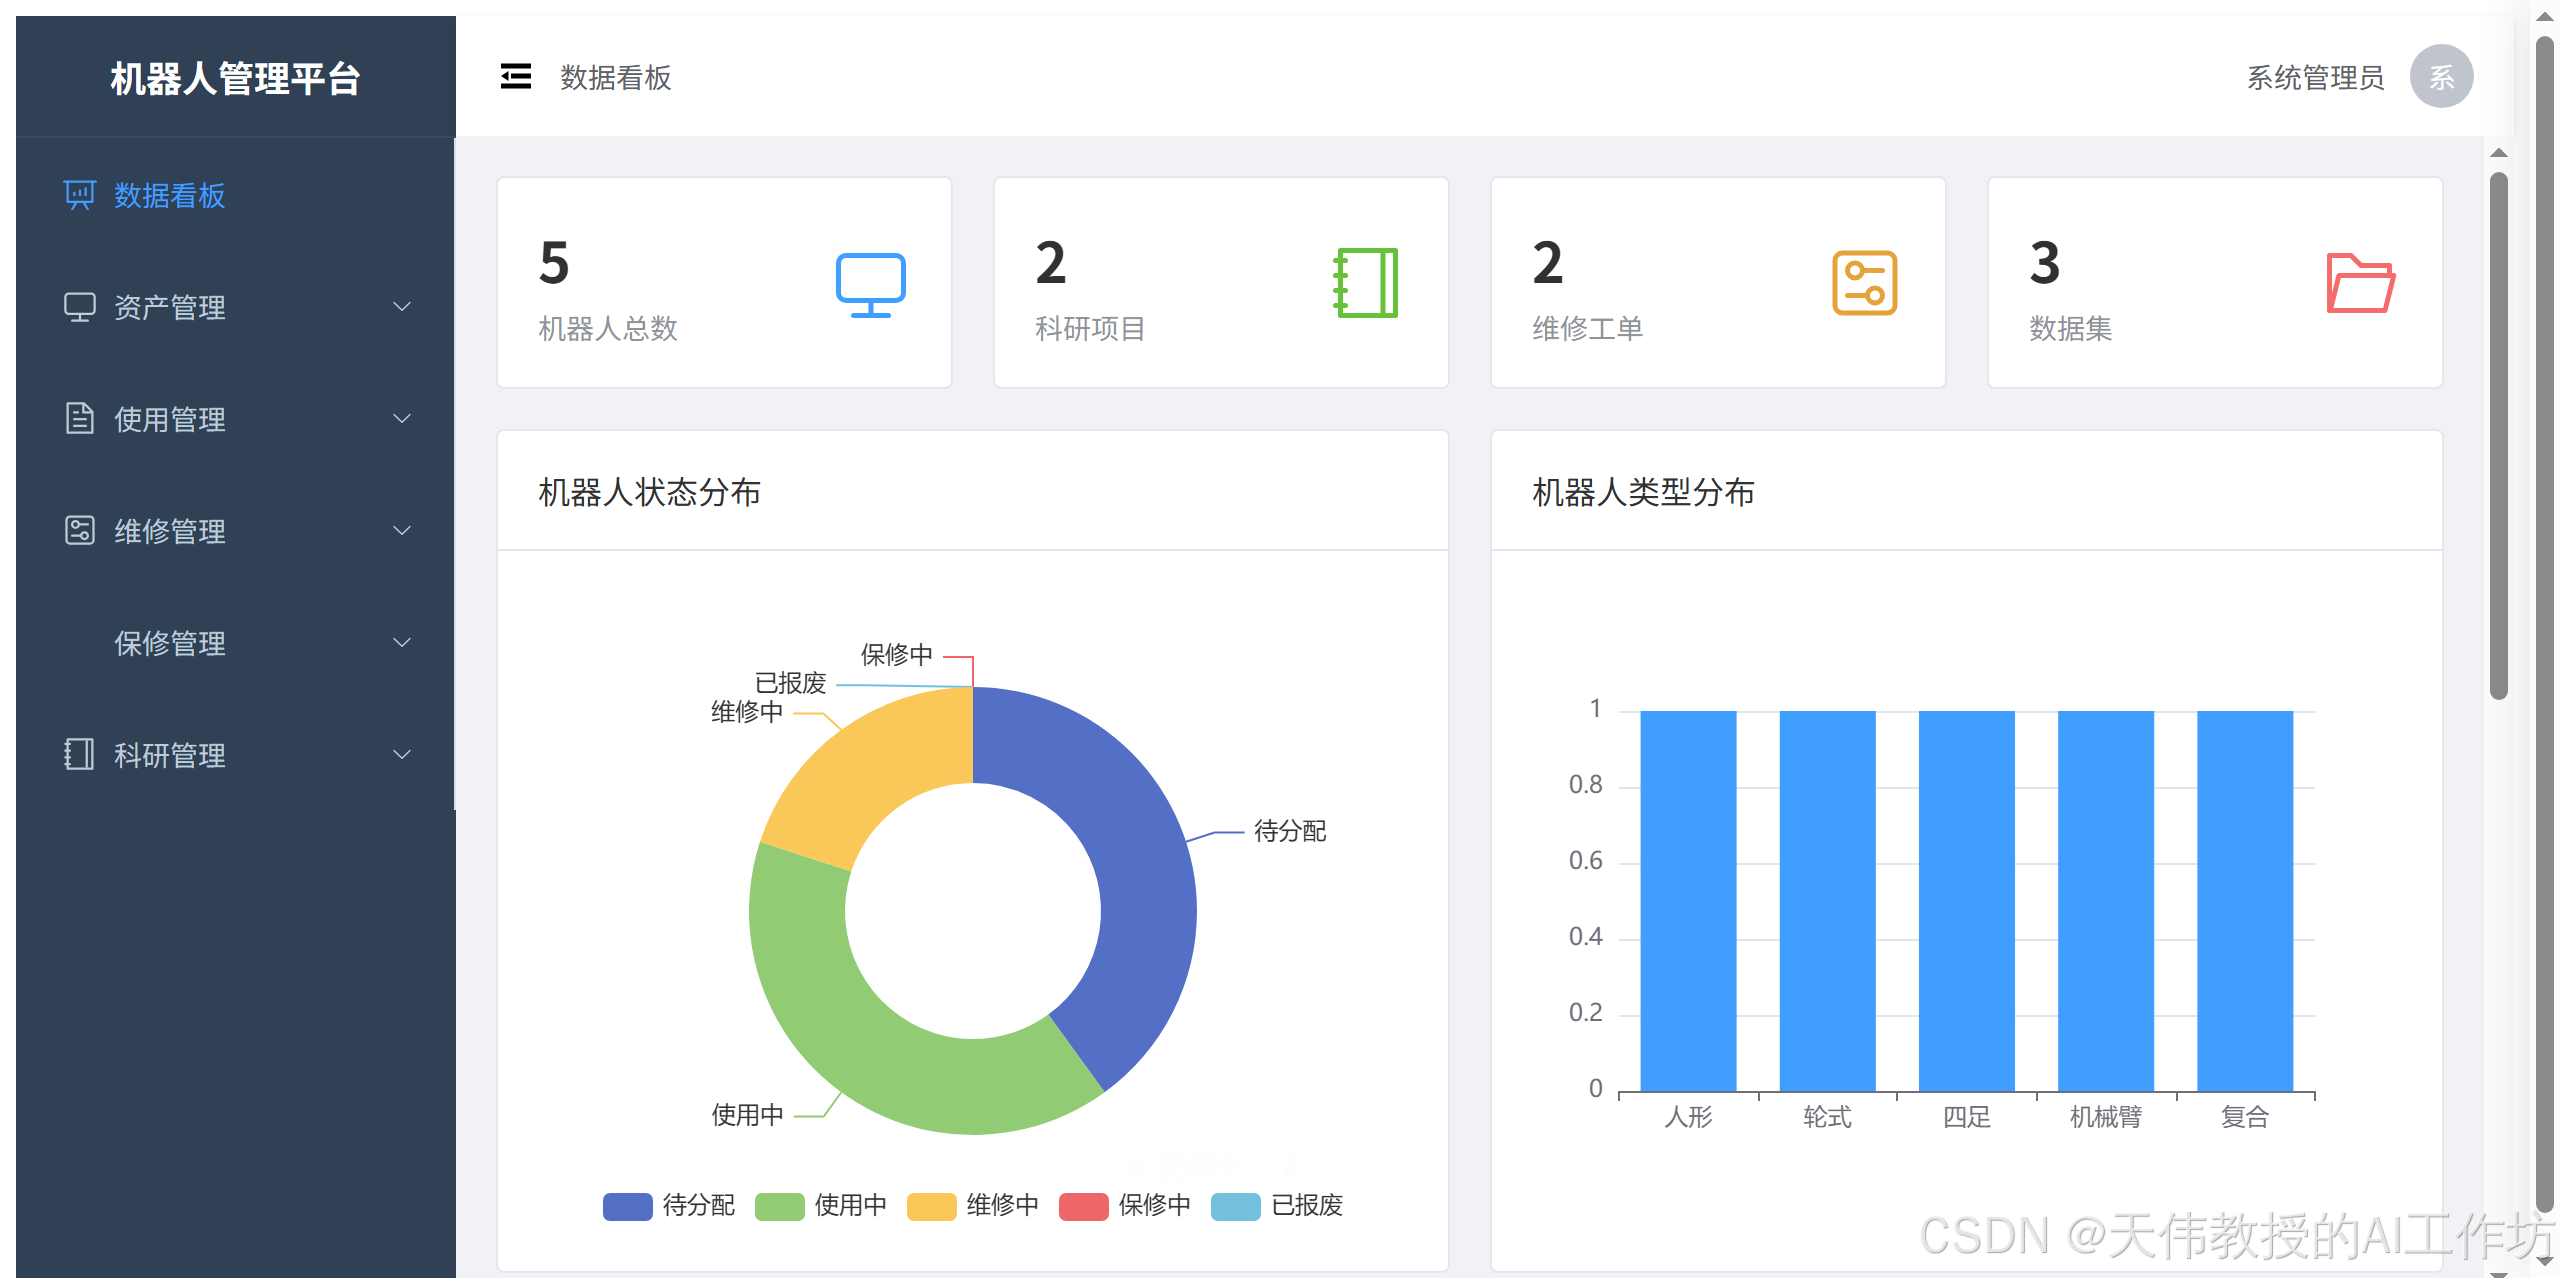Click the 复合 x-axis label
Viewport: 2560px width, 1278px height.
point(2245,1117)
